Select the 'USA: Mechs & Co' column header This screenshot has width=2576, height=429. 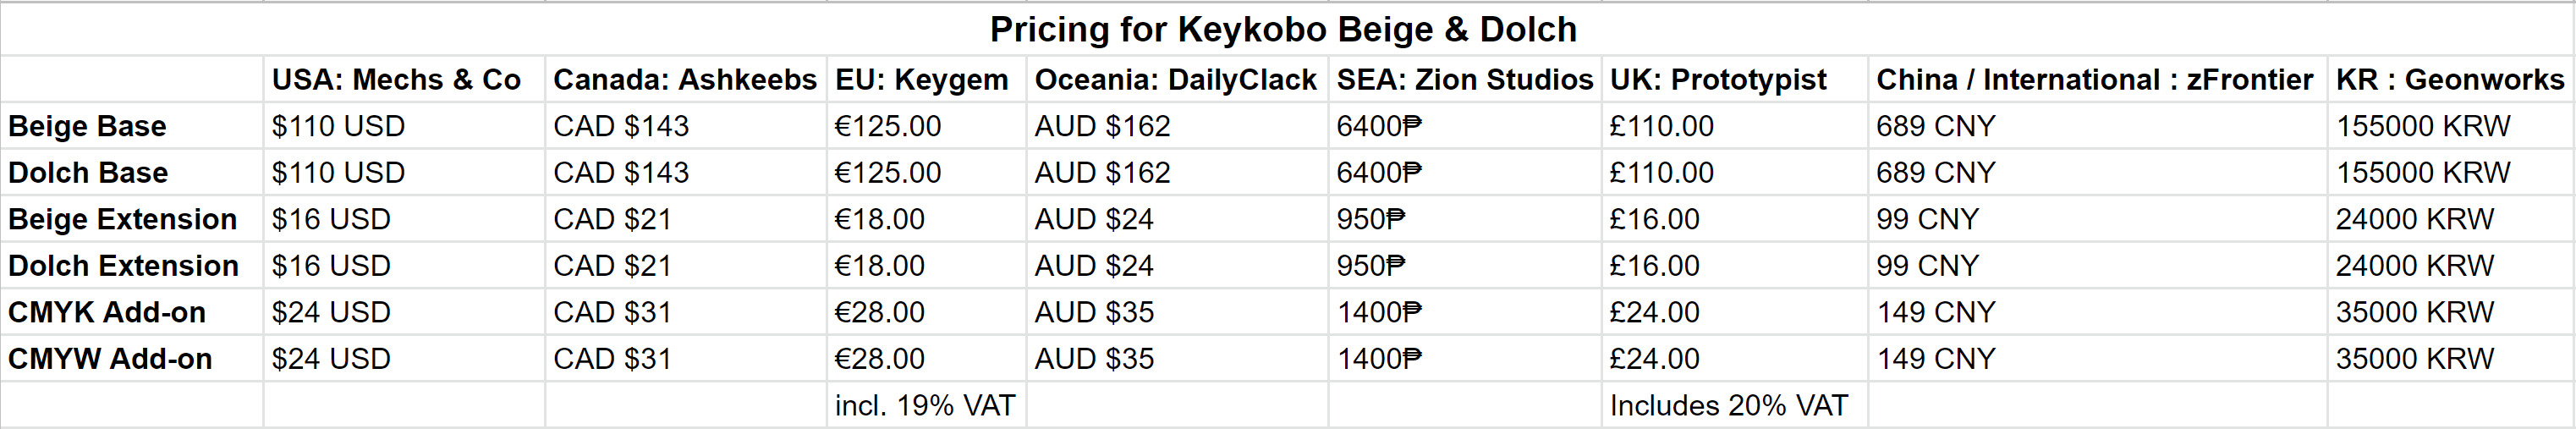pos(396,79)
